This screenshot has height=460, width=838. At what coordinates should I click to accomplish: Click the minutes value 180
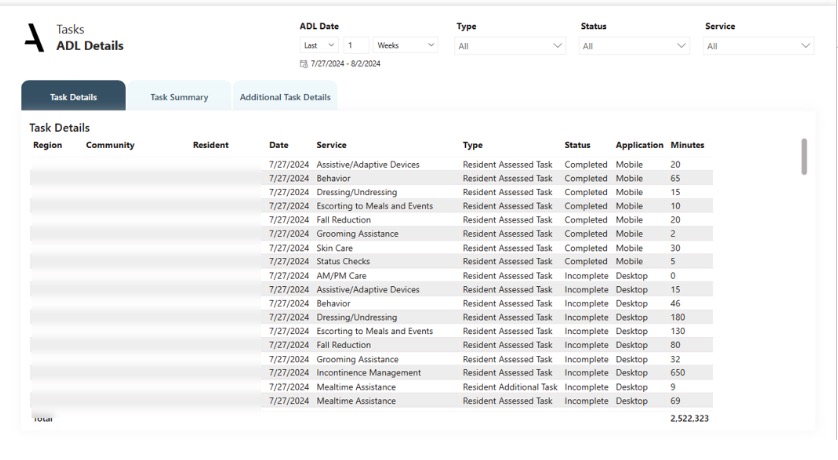(x=678, y=317)
